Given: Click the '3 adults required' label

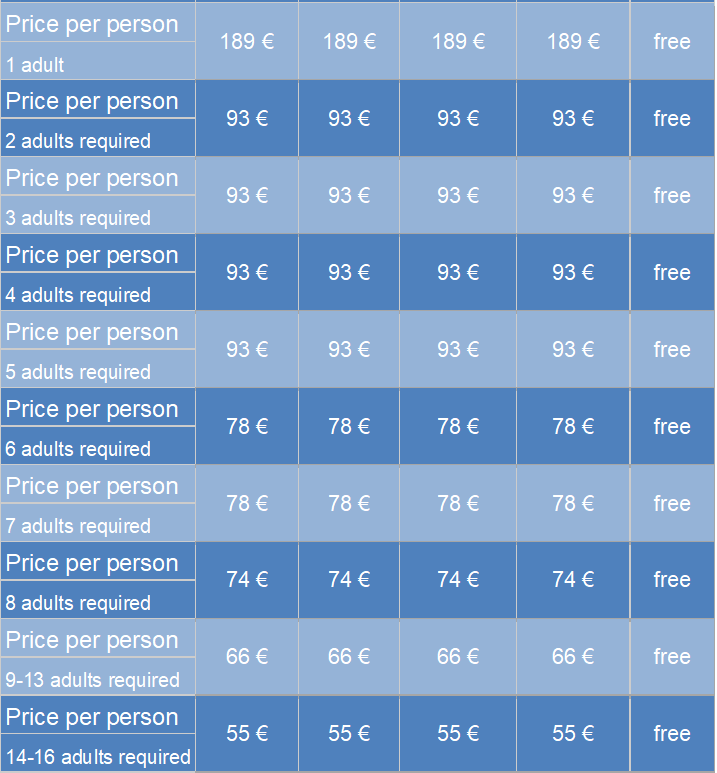Looking at the screenshot, I should (78, 218).
